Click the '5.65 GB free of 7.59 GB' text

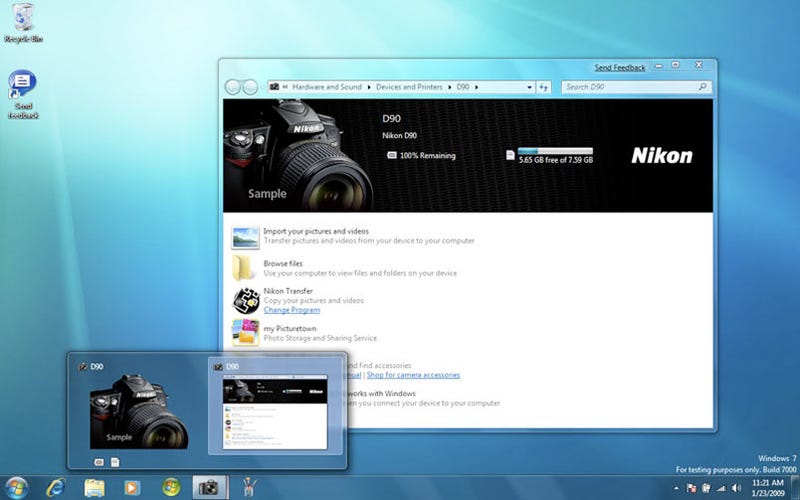pyautogui.click(x=556, y=160)
